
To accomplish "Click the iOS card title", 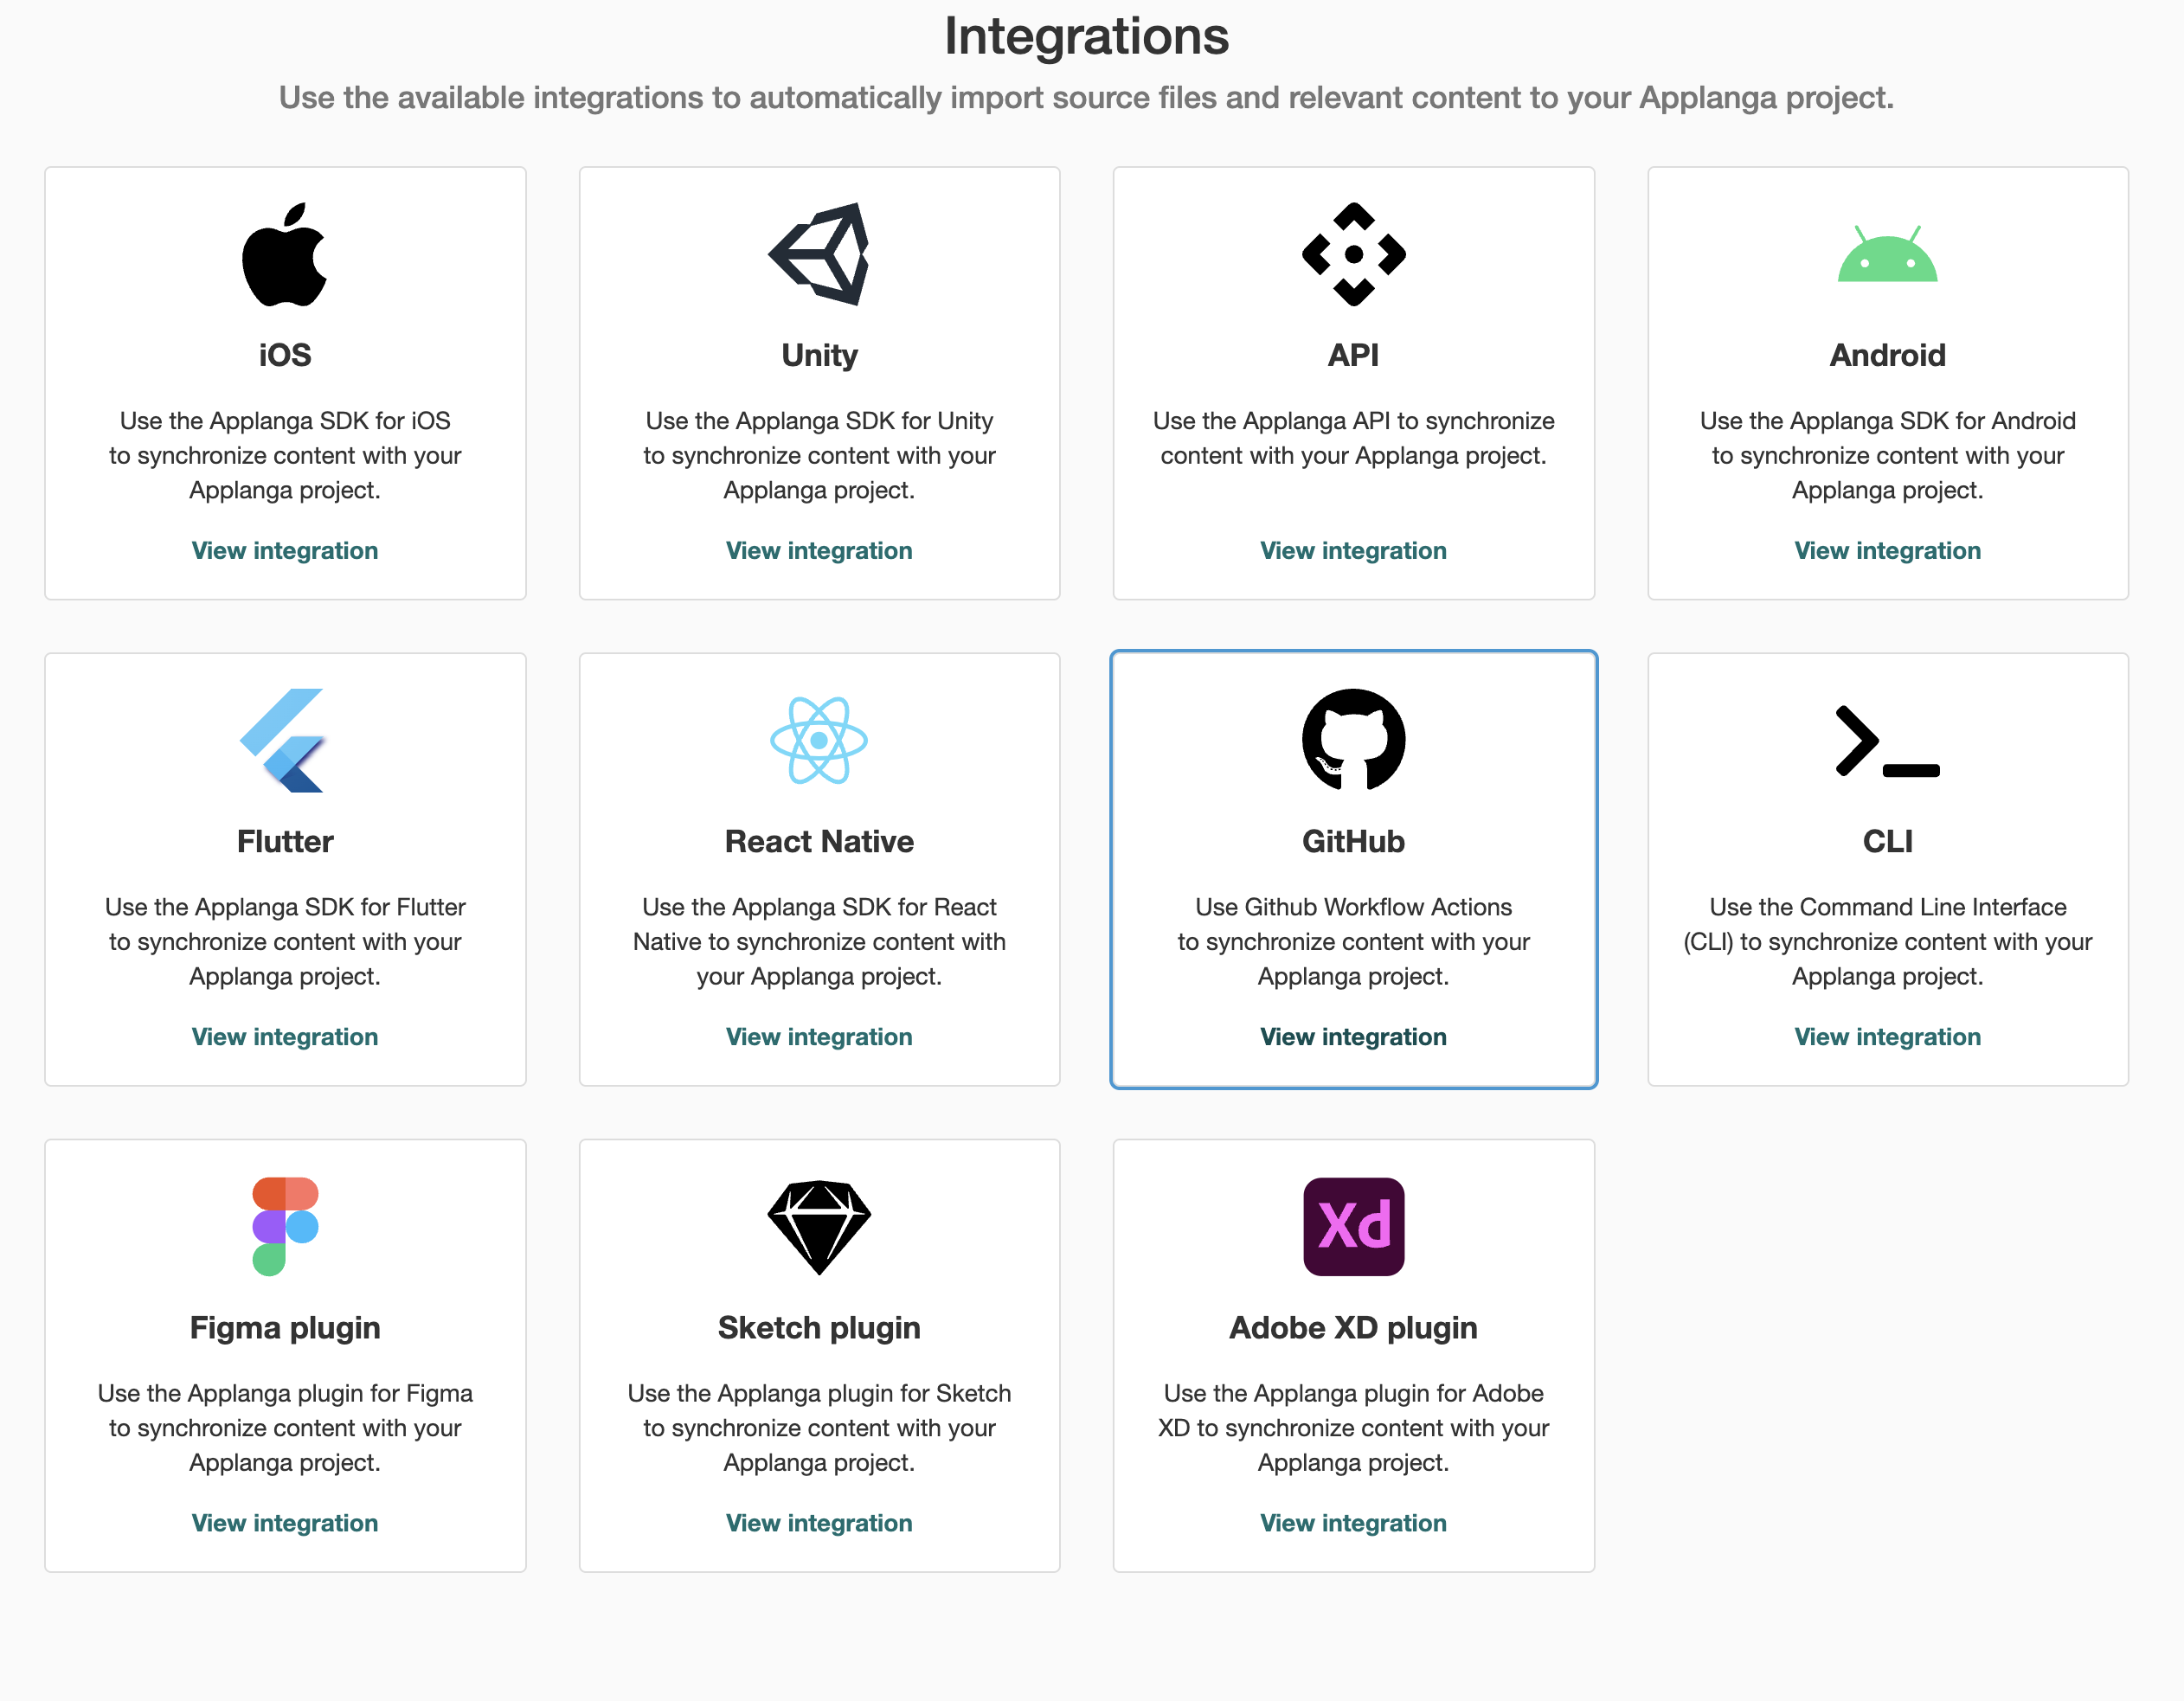I will click(285, 355).
